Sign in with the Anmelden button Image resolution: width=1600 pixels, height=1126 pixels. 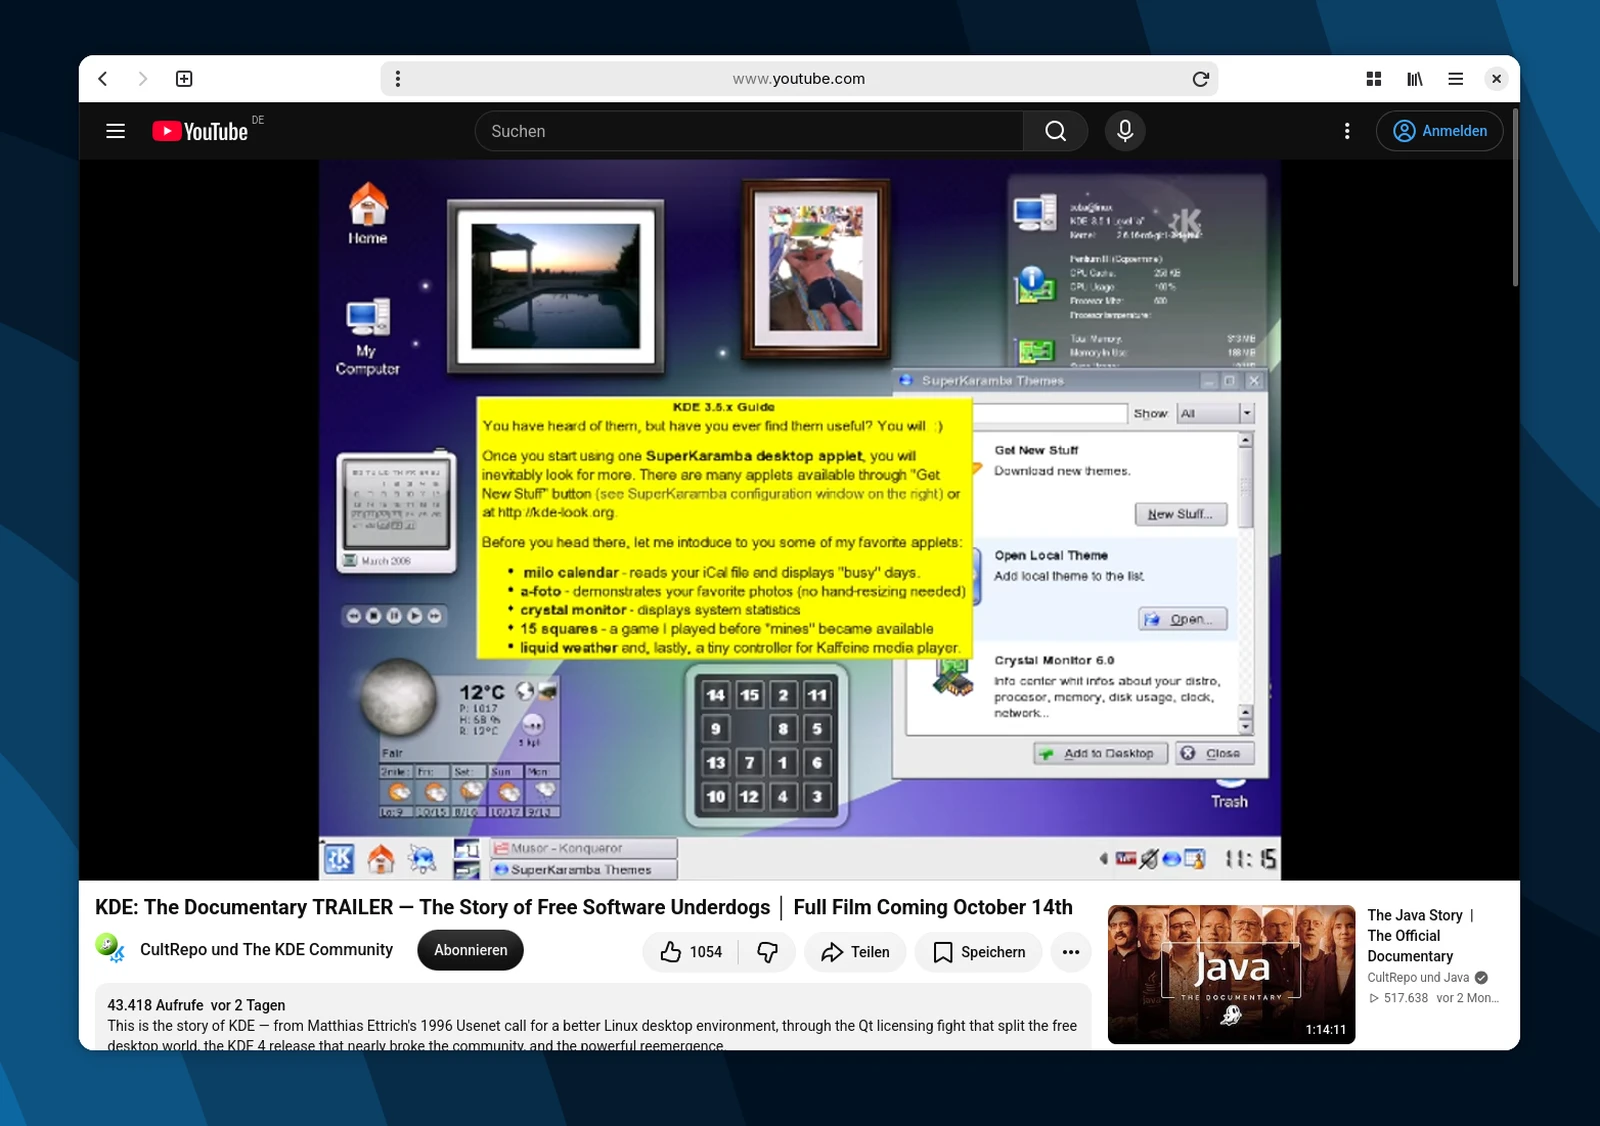1440,131
